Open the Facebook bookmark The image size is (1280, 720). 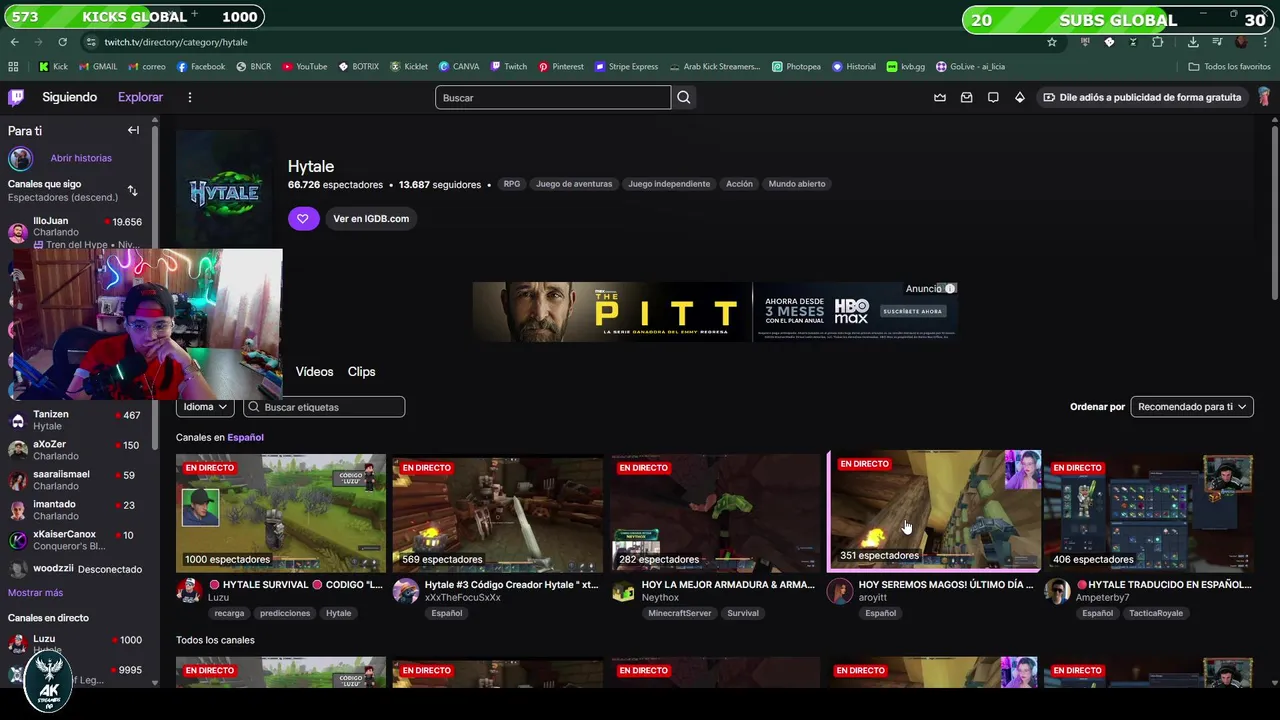click(201, 67)
